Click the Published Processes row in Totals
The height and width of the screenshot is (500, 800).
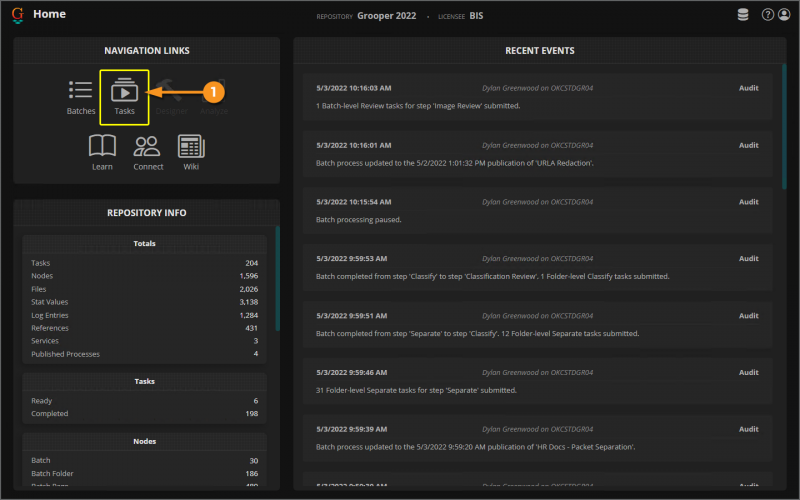tap(145, 353)
